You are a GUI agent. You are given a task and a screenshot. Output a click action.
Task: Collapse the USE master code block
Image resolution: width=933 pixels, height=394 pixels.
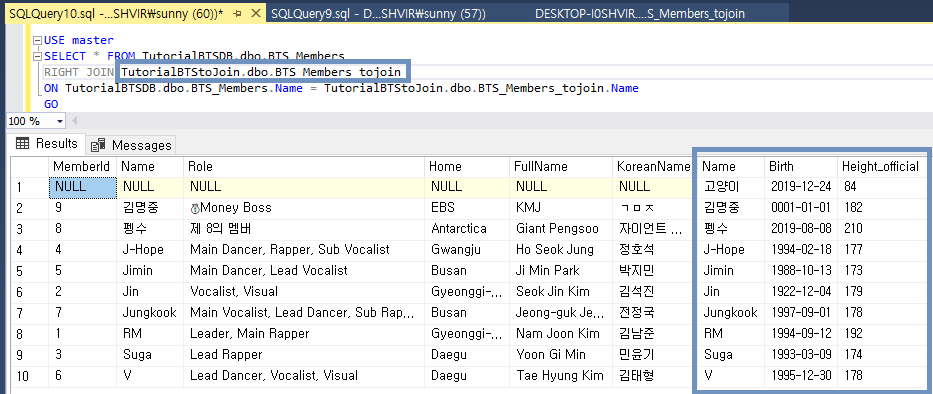tap(37, 40)
